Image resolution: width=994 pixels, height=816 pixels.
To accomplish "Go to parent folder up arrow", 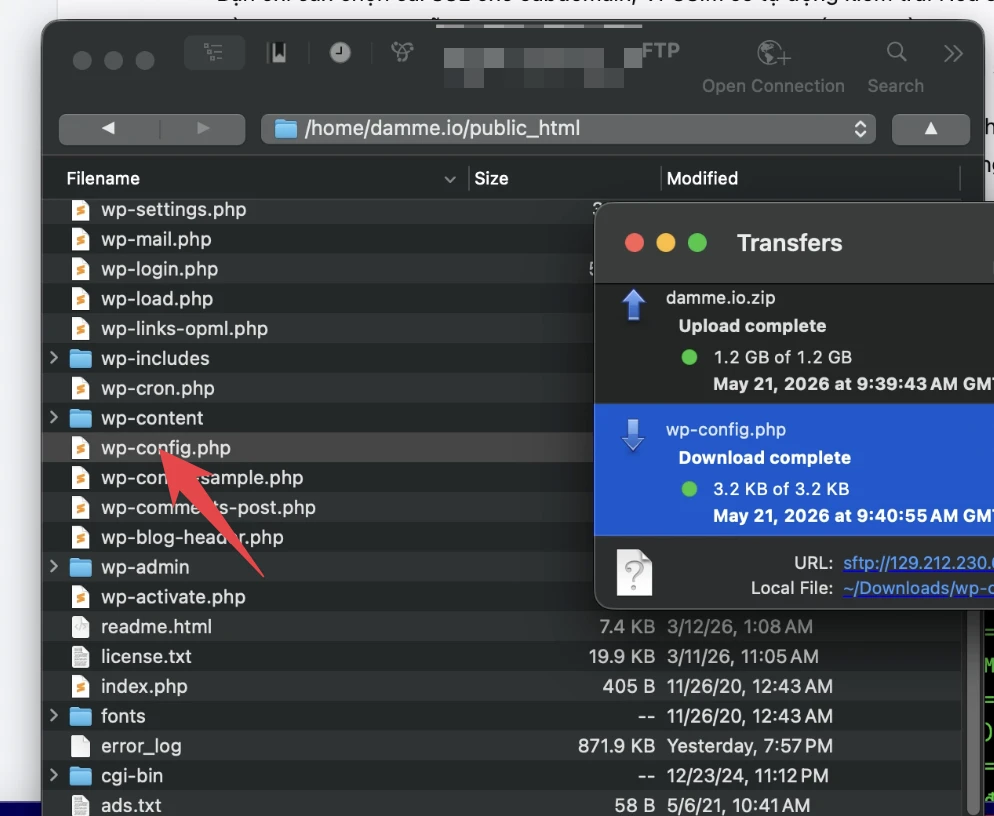I will [x=930, y=129].
